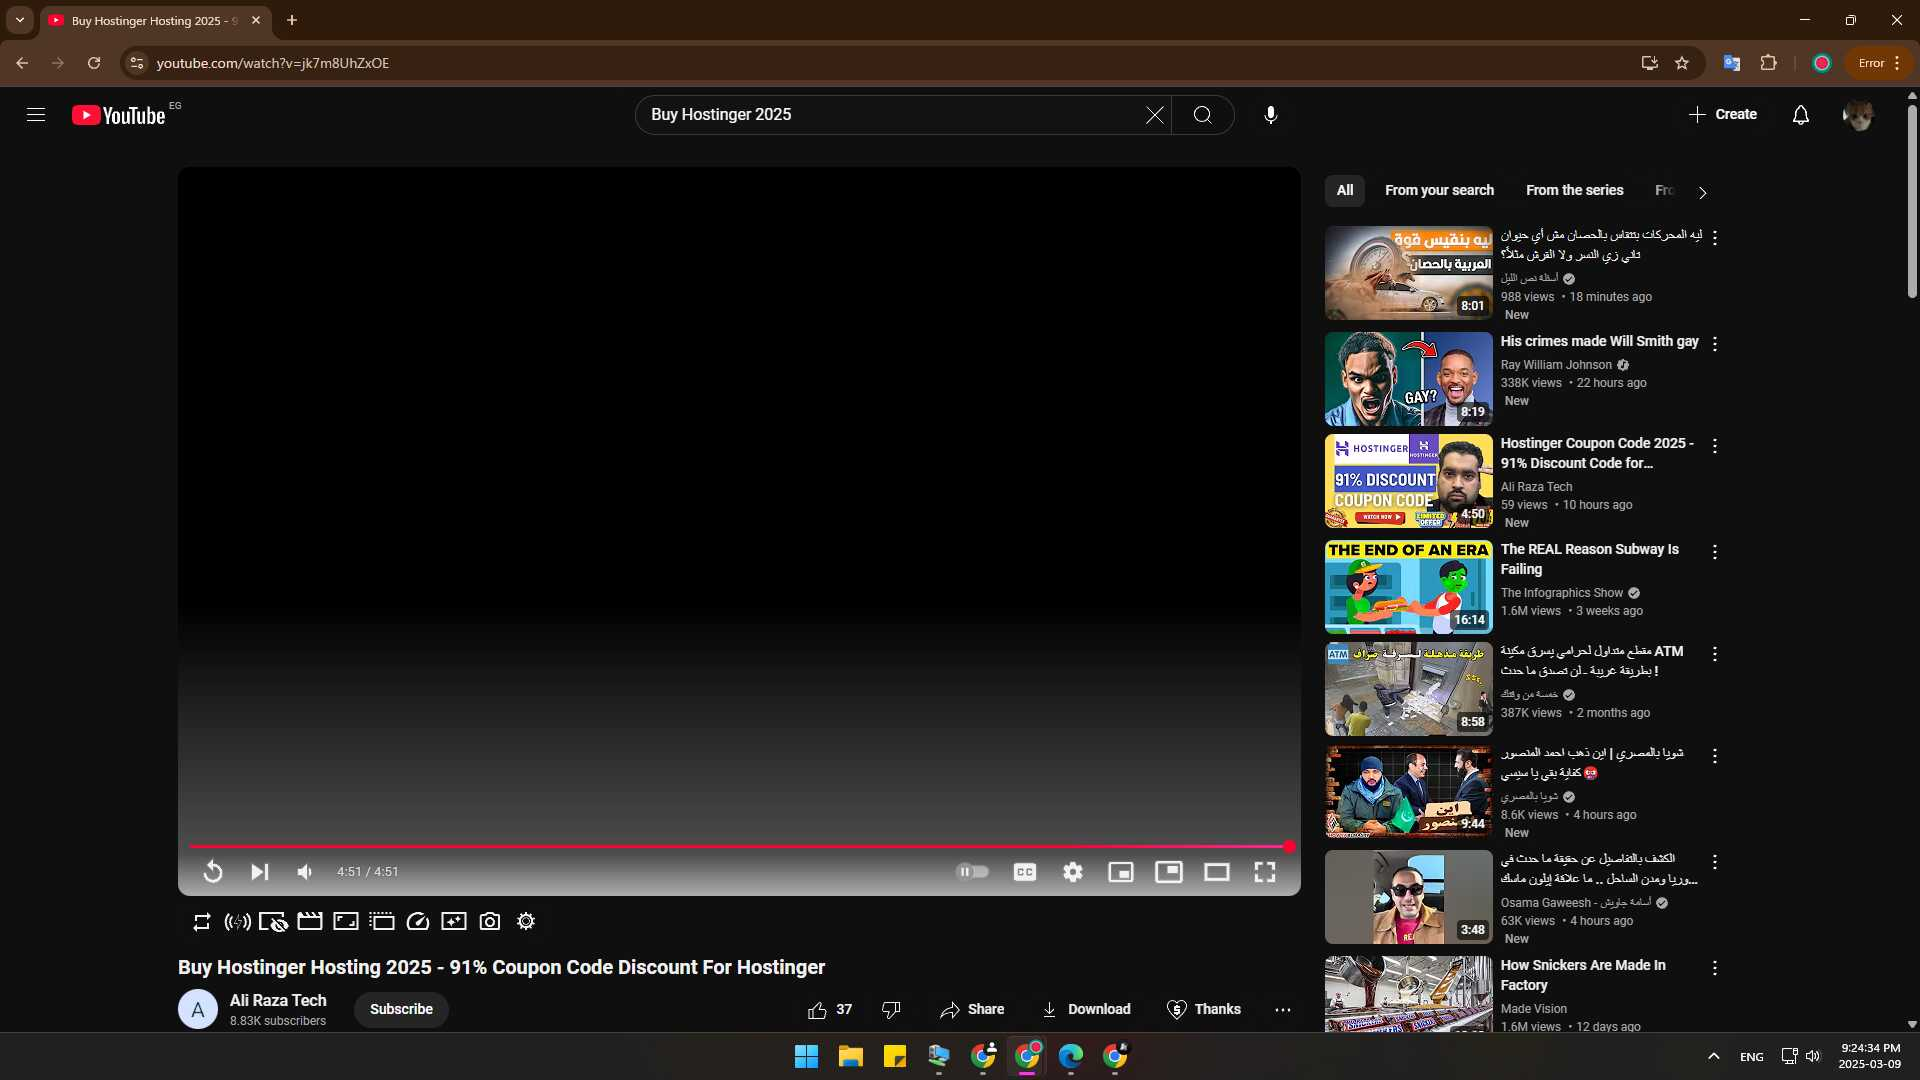Bookmark this page with the star icon
Viewport: 1920px width, 1080px height.
click(x=1681, y=63)
